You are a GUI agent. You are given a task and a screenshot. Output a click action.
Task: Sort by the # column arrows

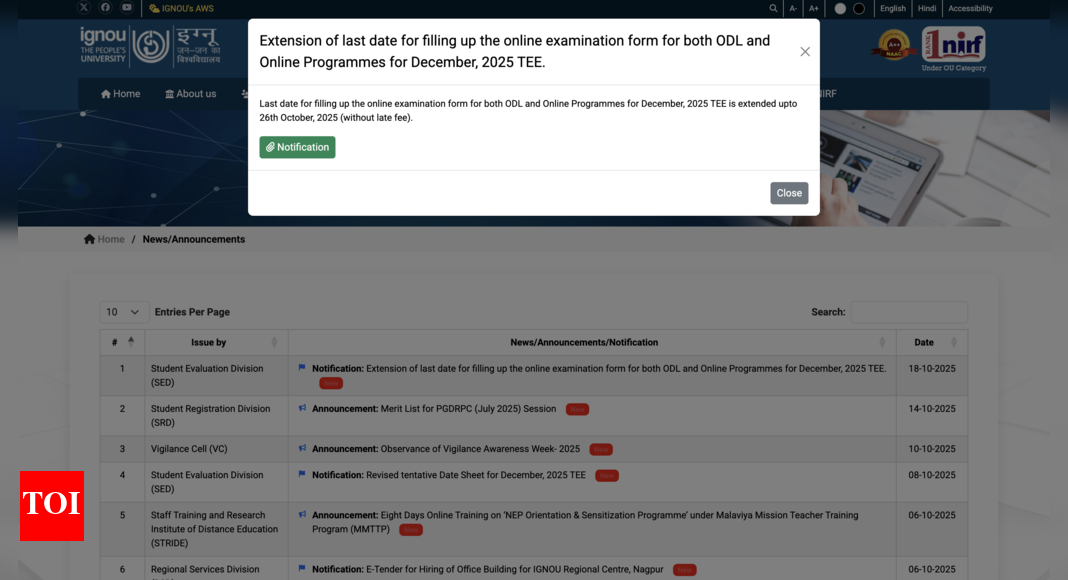coord(131,342)
